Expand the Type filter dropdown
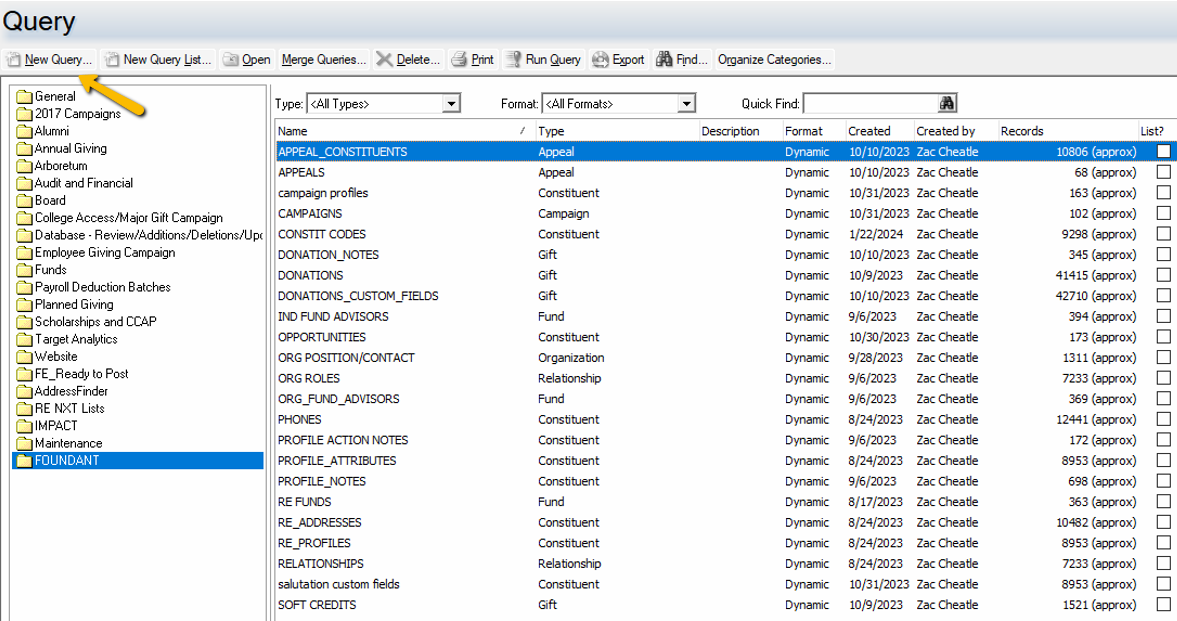Screen dimensions: 1177x621 click(451, 104)
